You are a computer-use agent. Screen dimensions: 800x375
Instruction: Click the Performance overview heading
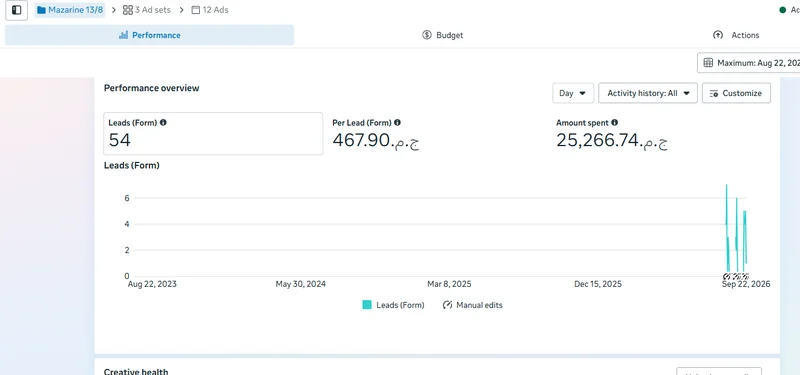point(152,88)
